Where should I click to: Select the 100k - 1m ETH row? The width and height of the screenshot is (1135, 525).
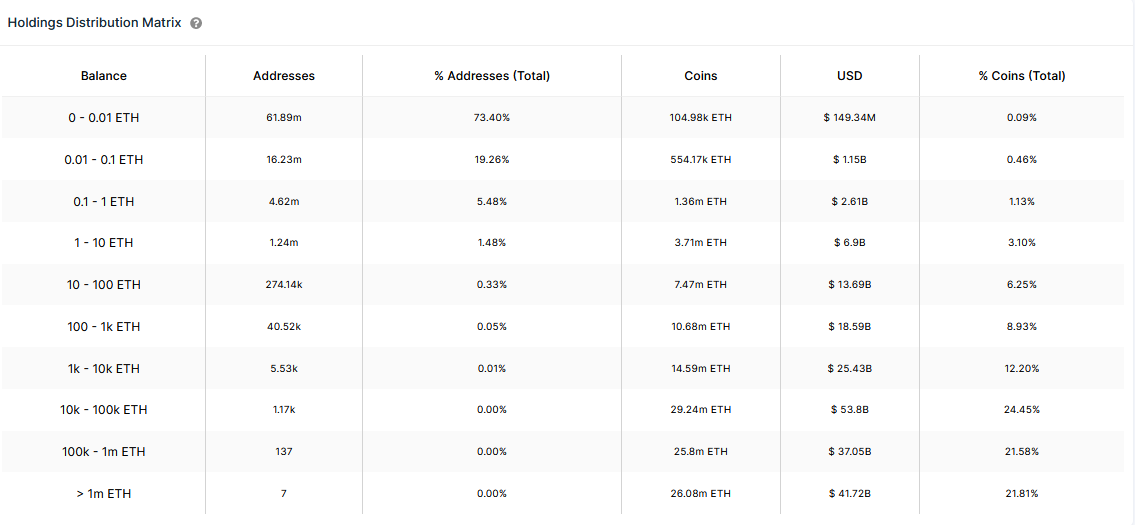click(x=562, y=452)
